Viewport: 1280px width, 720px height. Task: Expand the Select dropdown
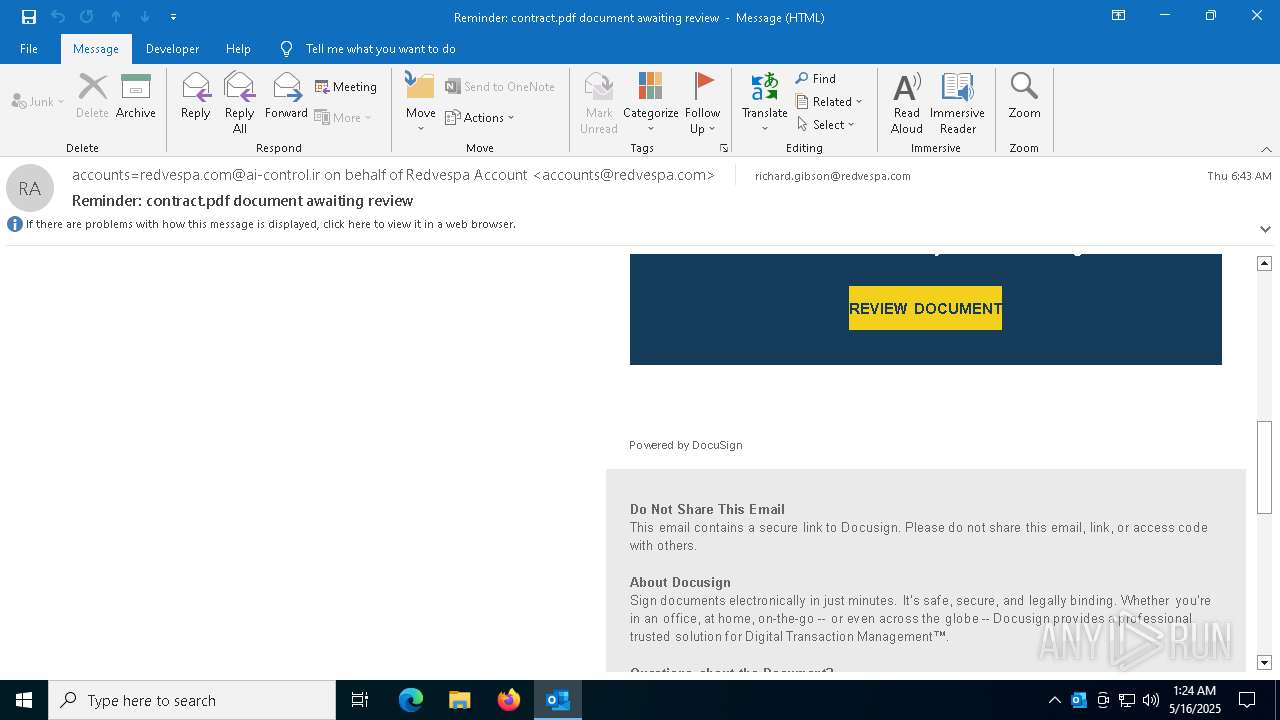pyautogui.click(x=826, y=124)
